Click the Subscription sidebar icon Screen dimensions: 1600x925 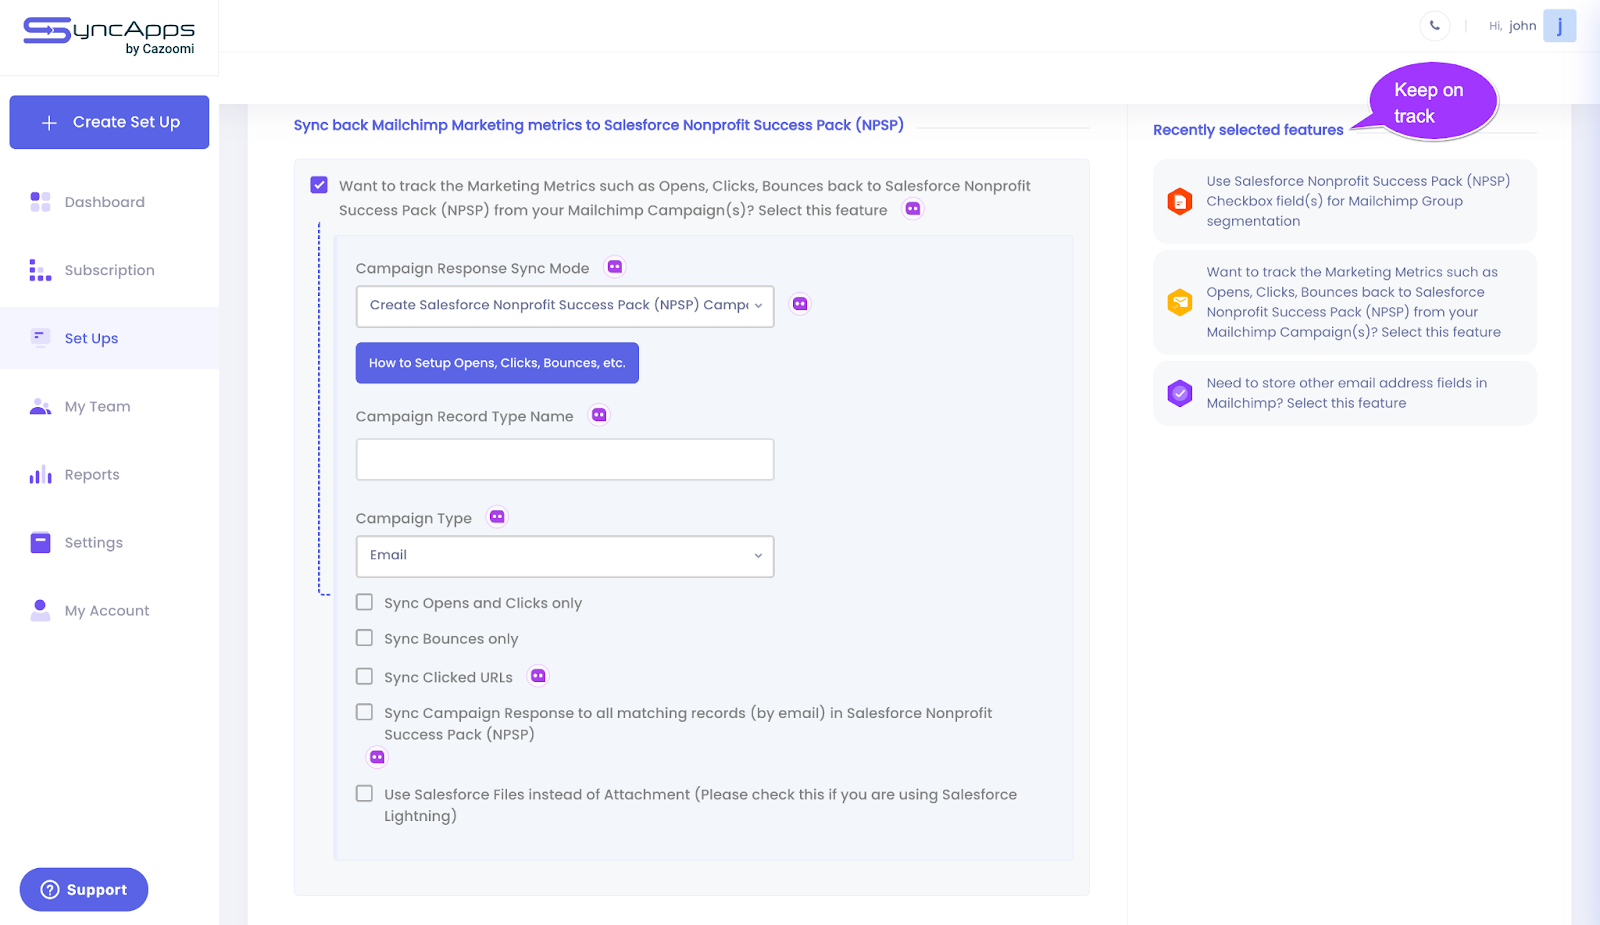(40, 270)
